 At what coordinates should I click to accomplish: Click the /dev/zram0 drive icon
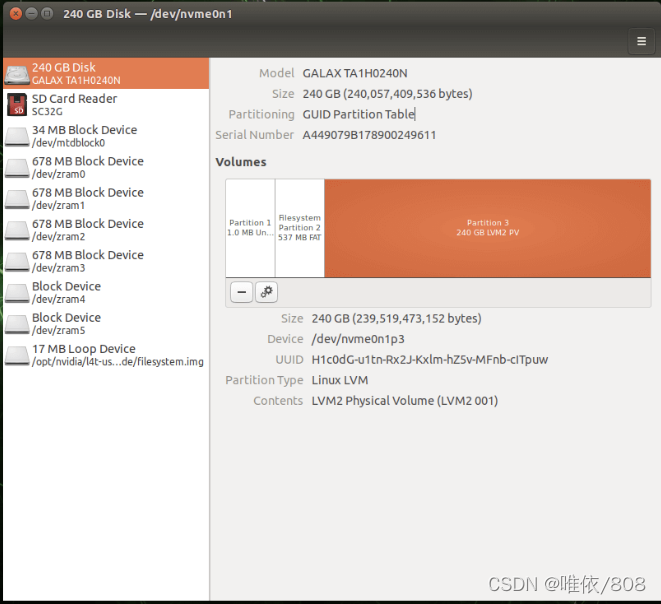click(x=17, y=168)
